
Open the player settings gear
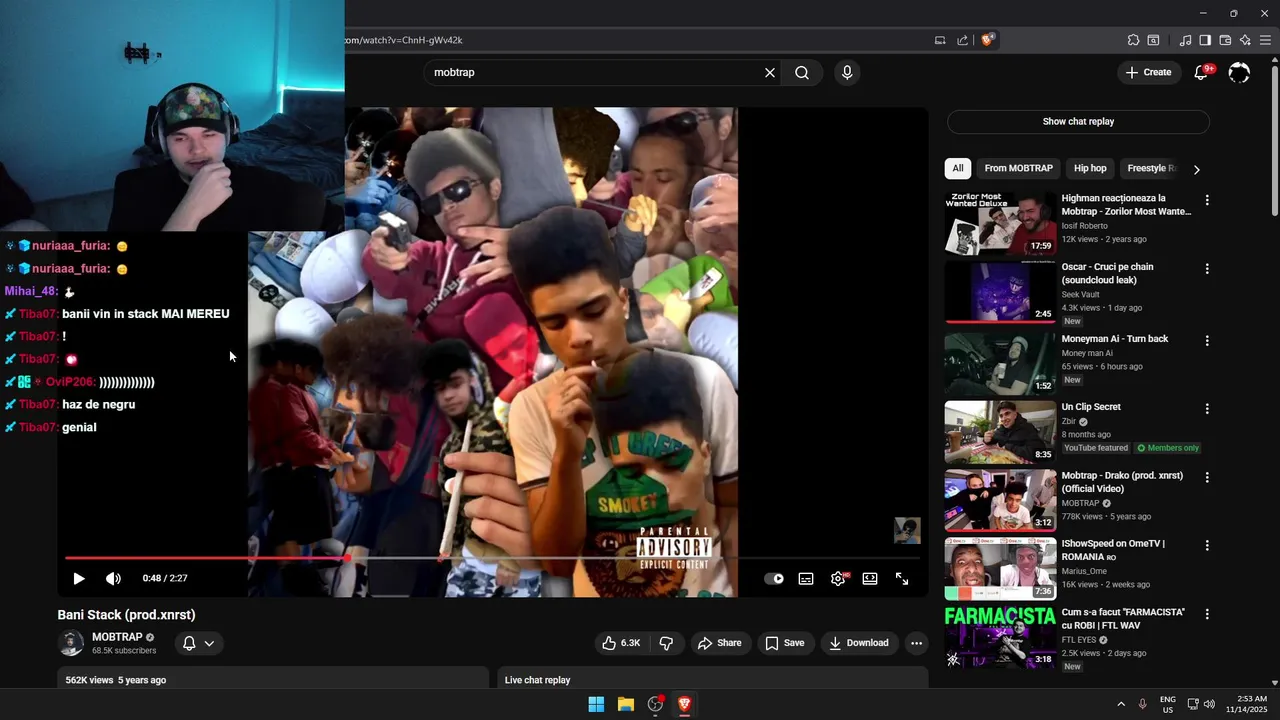click(838, 578)
